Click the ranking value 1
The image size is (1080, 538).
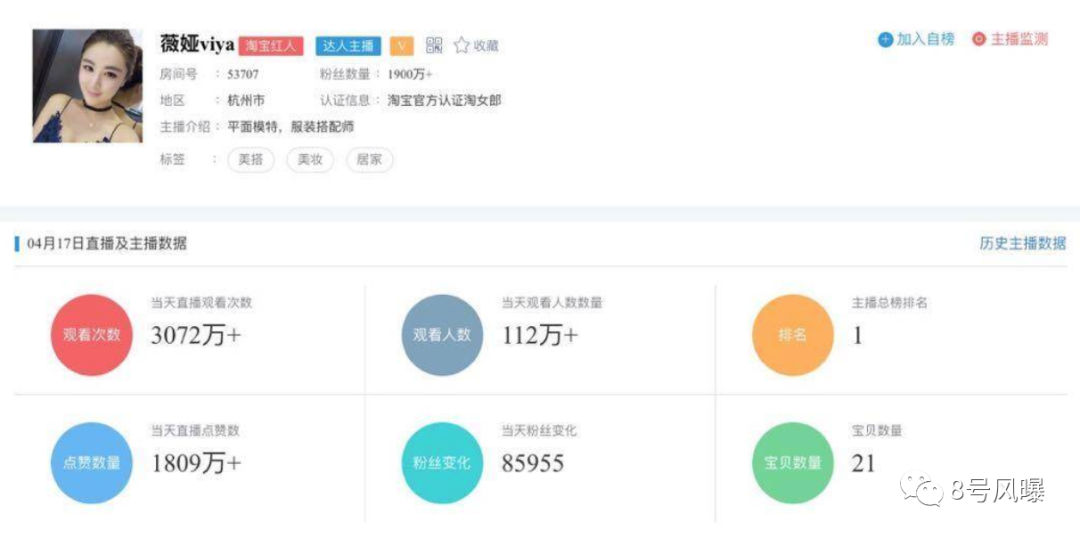(858, 335)
